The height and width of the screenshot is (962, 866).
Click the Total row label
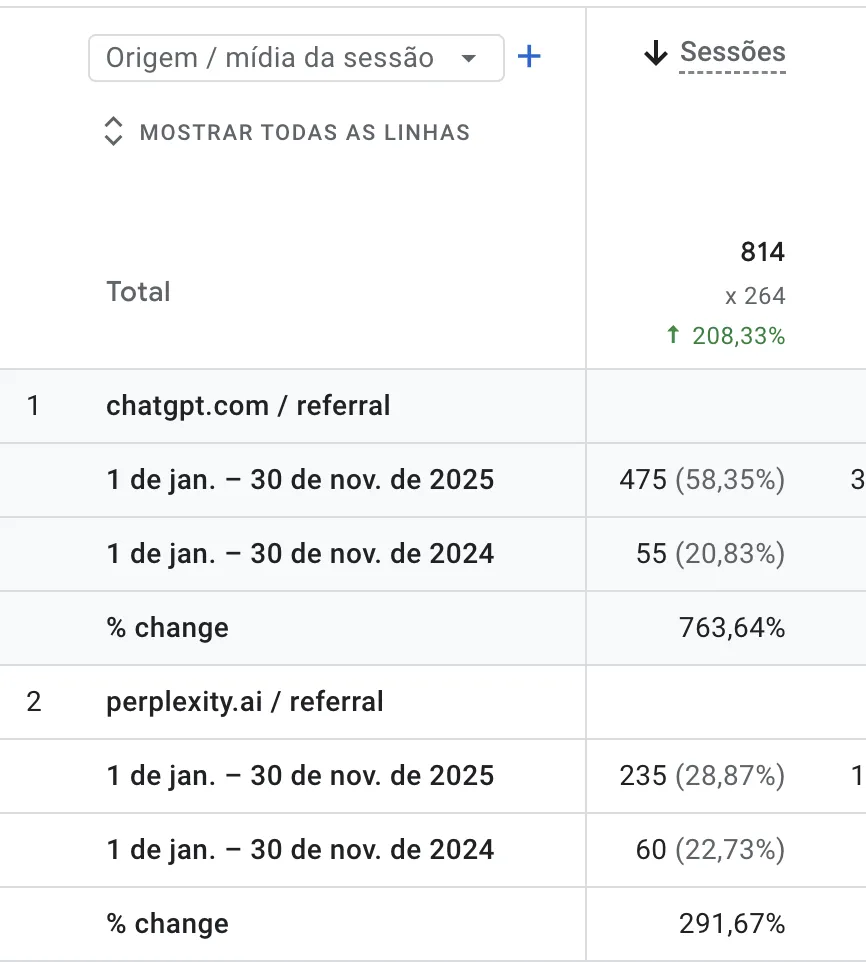tap(138, 291)
